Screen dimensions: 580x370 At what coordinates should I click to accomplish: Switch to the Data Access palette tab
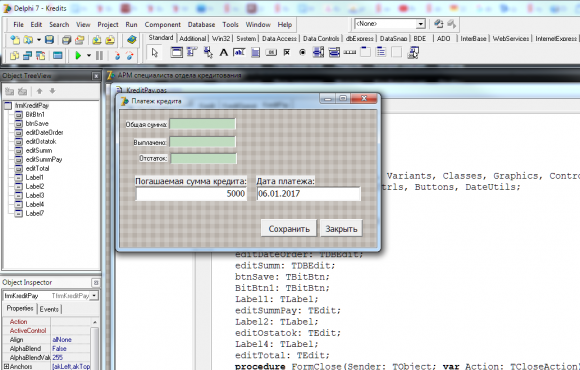coord(279,38)
